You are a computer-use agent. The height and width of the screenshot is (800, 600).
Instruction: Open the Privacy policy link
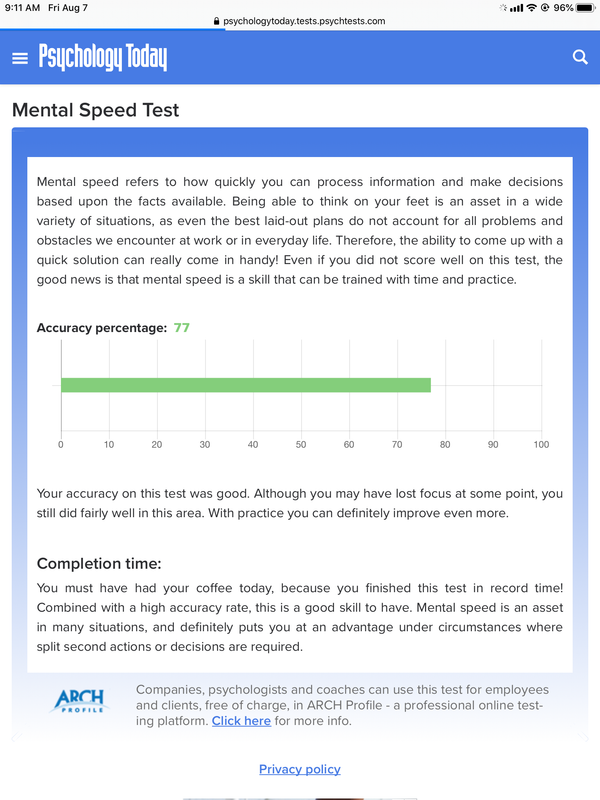point(299,769)
